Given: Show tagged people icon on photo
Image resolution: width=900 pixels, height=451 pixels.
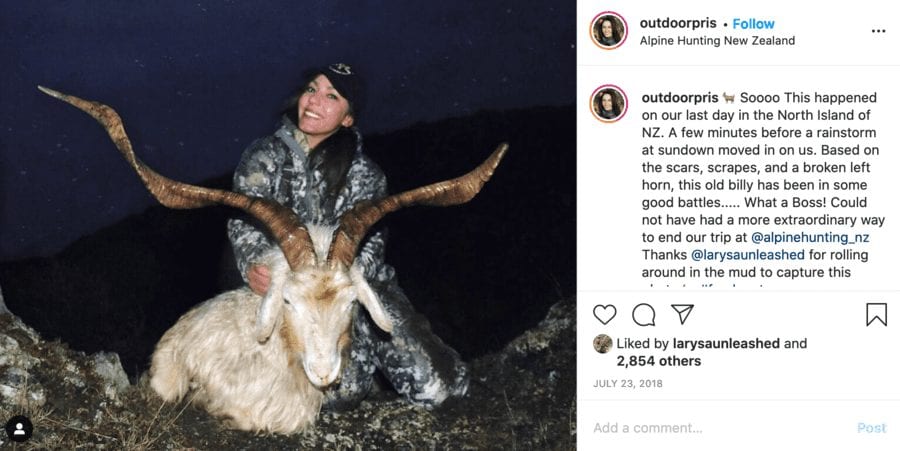Looking at the screenshot, I should (19, 429).
